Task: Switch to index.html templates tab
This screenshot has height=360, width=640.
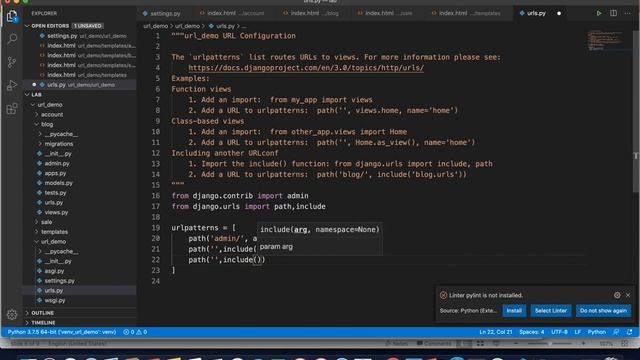Action: coord(467,13)
